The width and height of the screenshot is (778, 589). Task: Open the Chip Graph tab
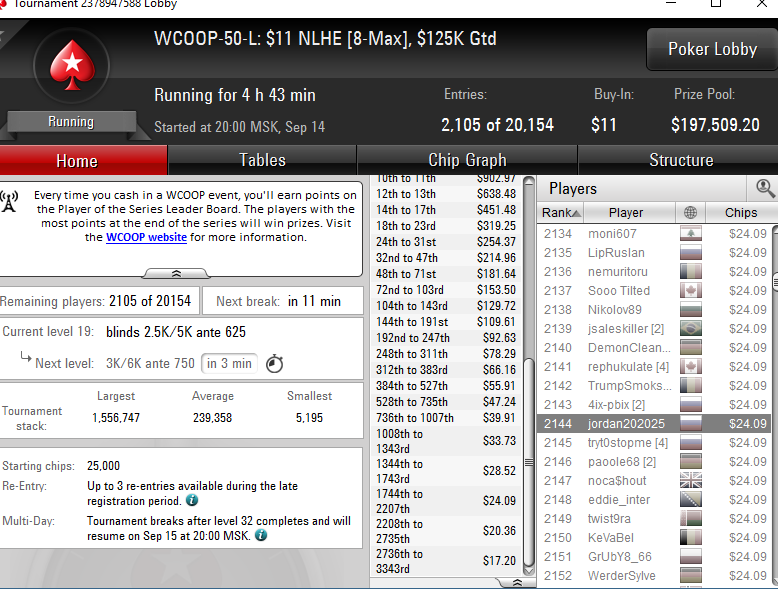(x=467, y=160)
